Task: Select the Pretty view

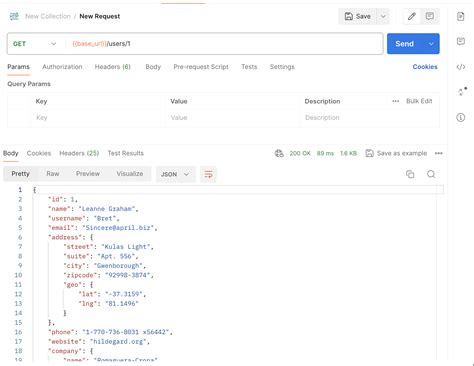Action: point(21,174)
